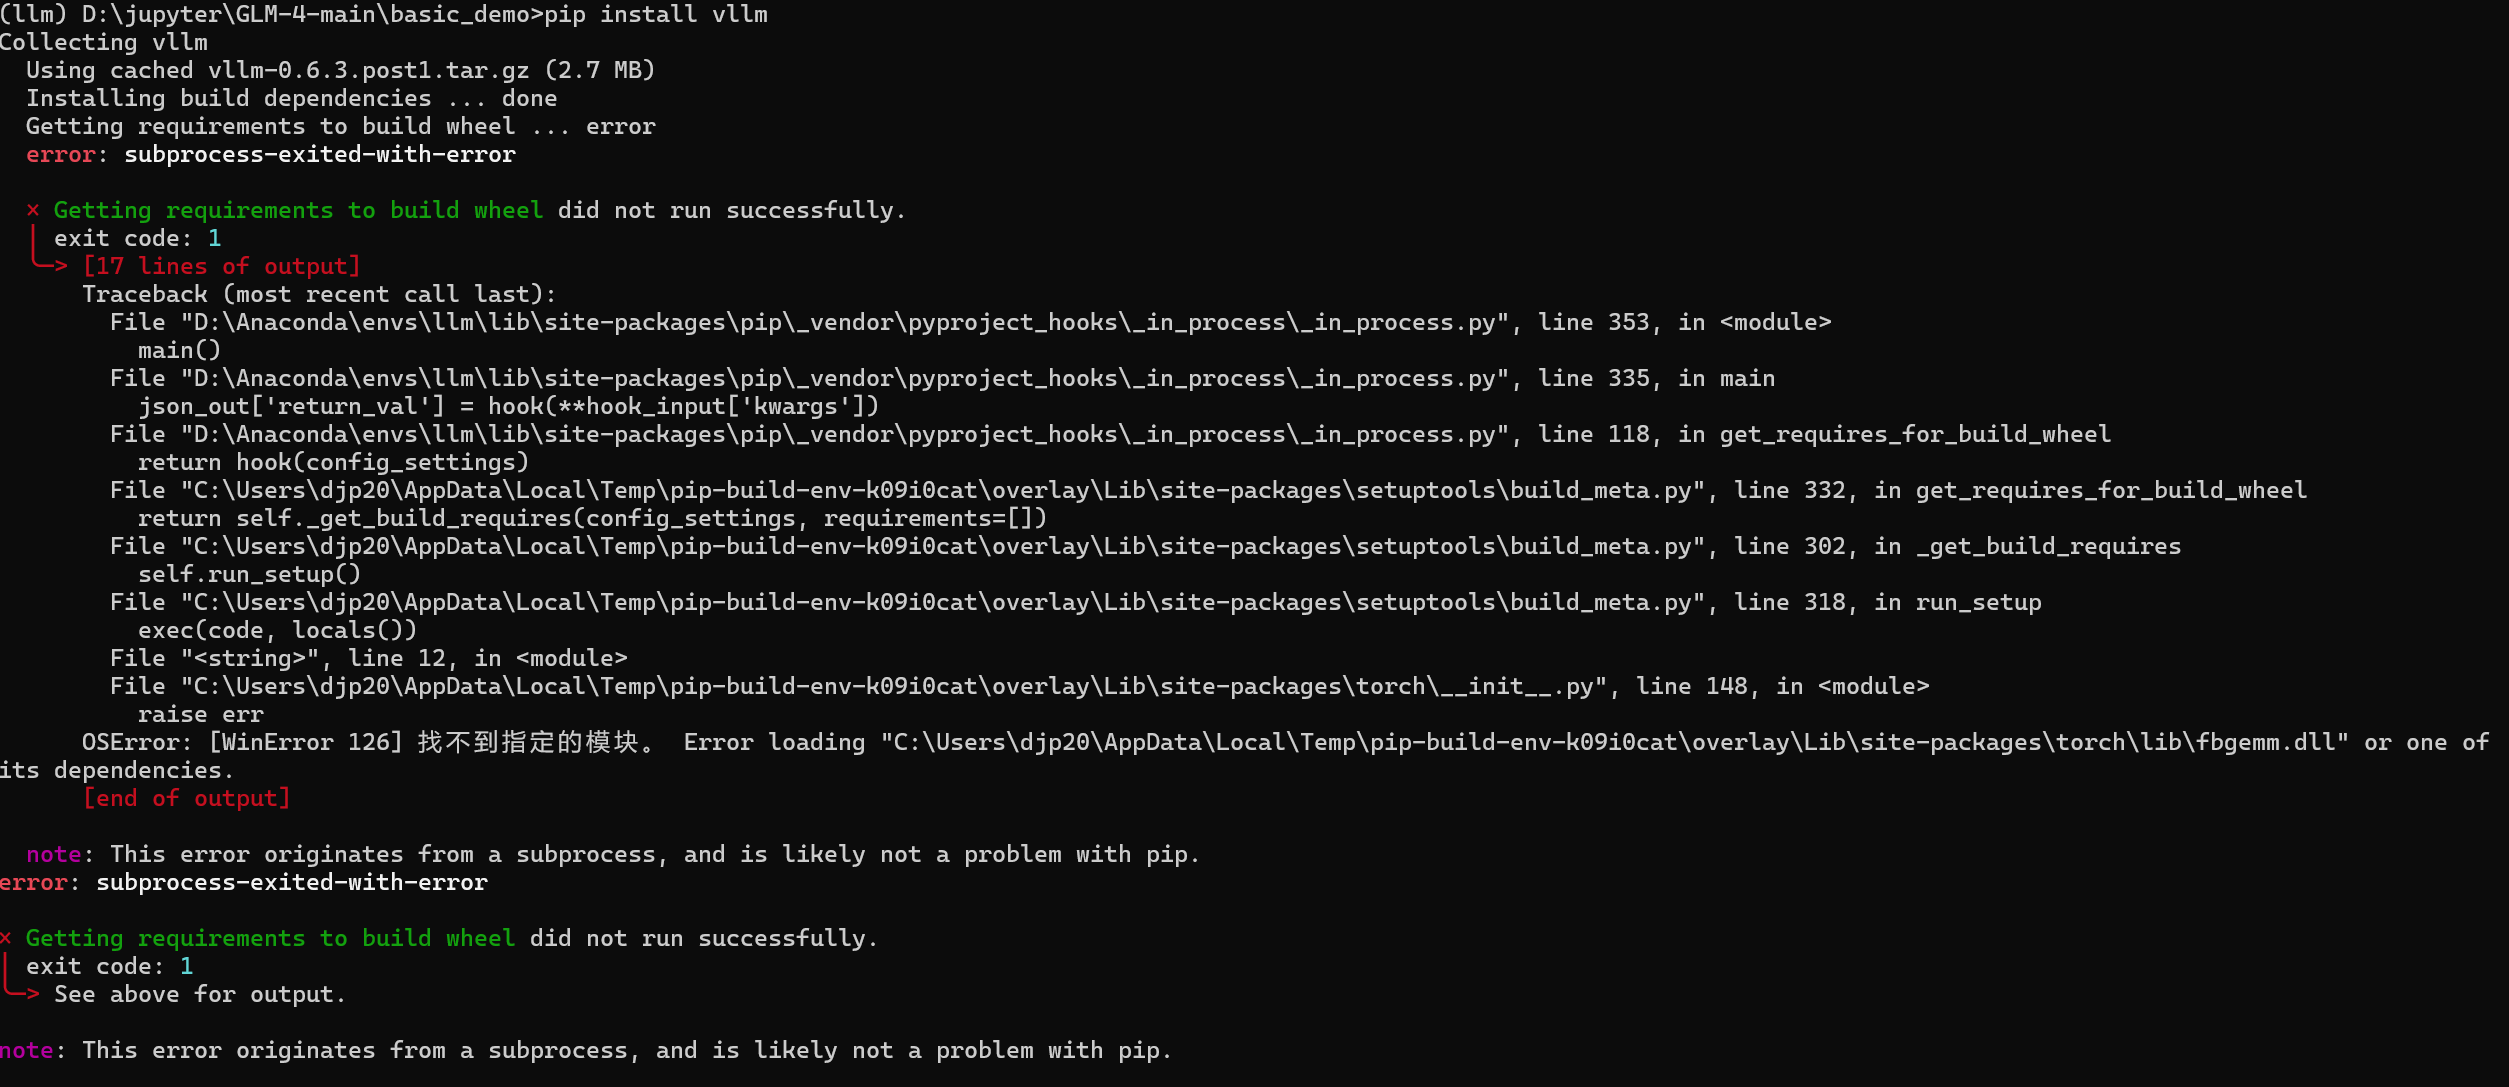Click the "raise err" line
Viewport: 2509px width, 1087px height.
pos(200,714)
